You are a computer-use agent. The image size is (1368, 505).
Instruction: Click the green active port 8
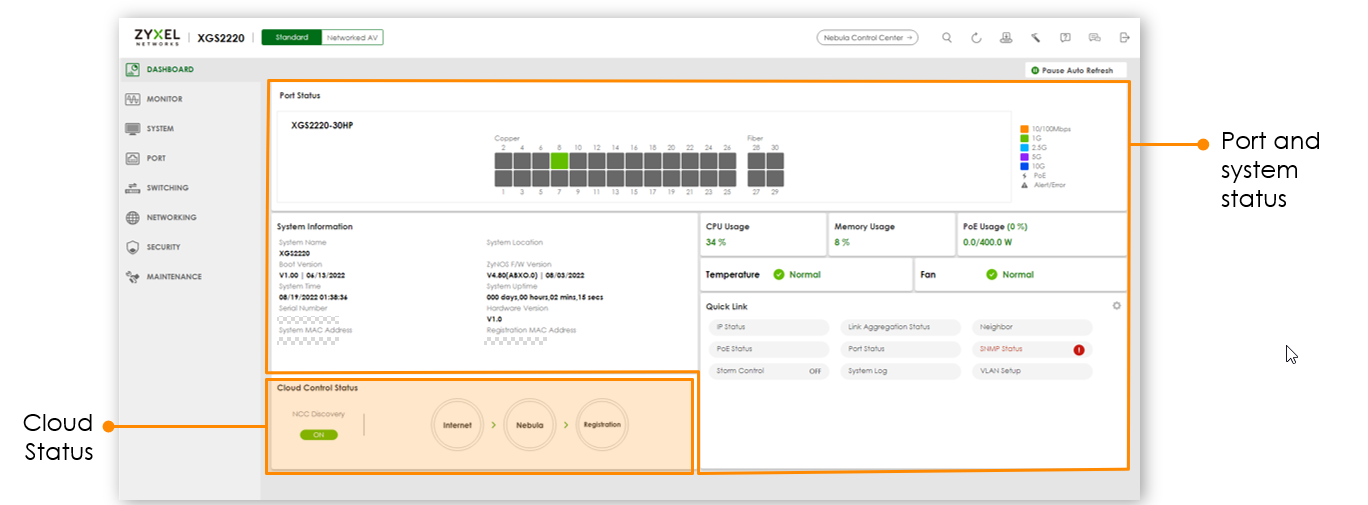pos(559,160)
